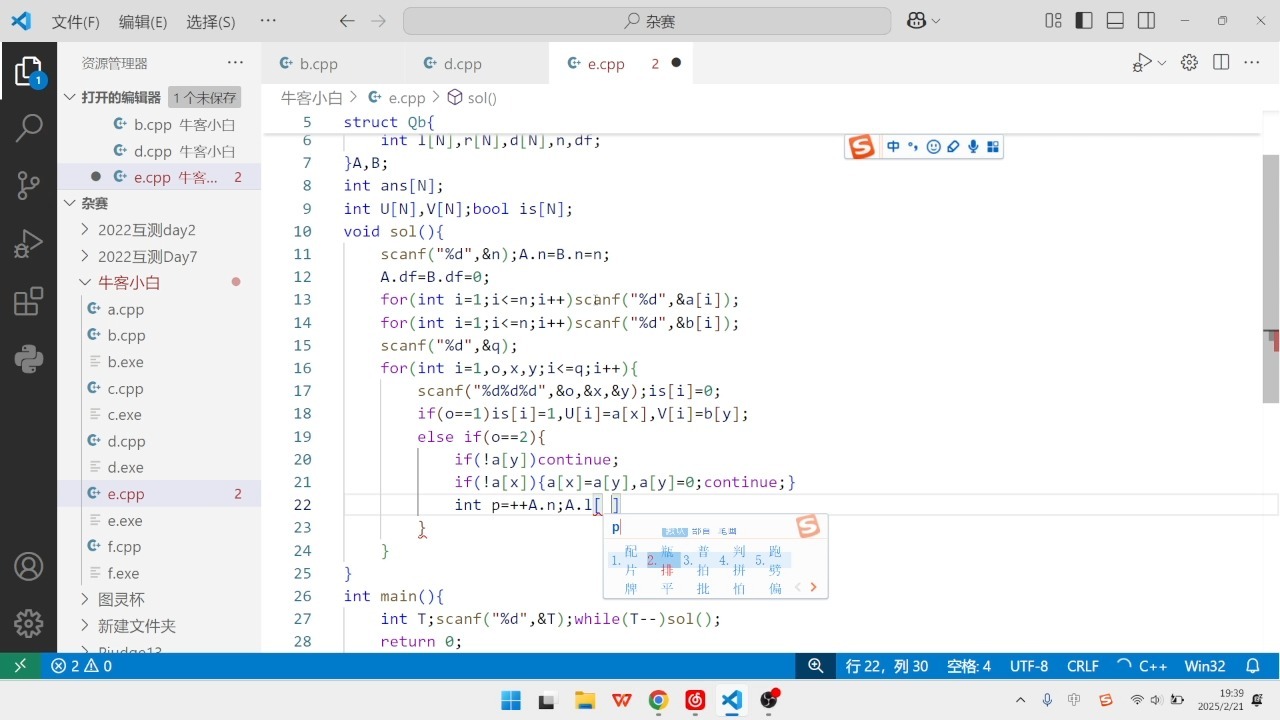Toggle Sogou Chinese/English input mode
The width and height of the screenshot is (1280, 720).
tap(893, 147)
